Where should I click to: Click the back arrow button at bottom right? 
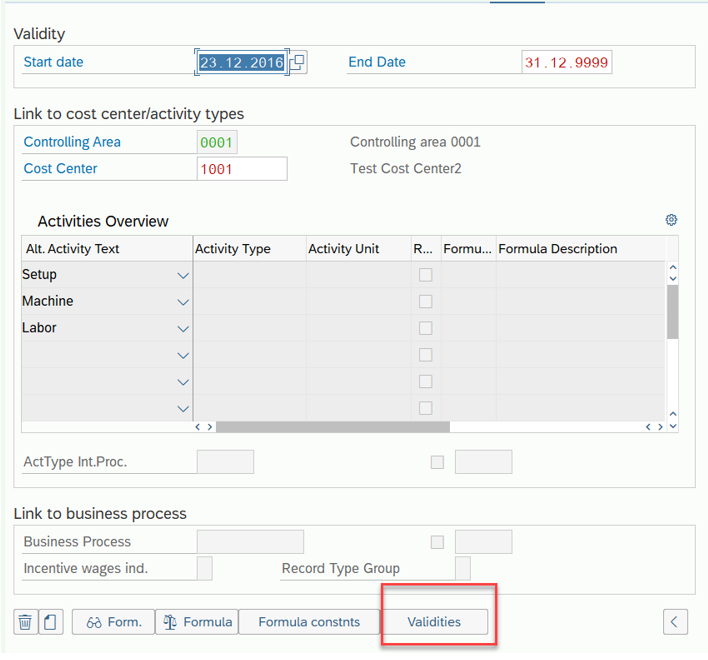point(675,622)
